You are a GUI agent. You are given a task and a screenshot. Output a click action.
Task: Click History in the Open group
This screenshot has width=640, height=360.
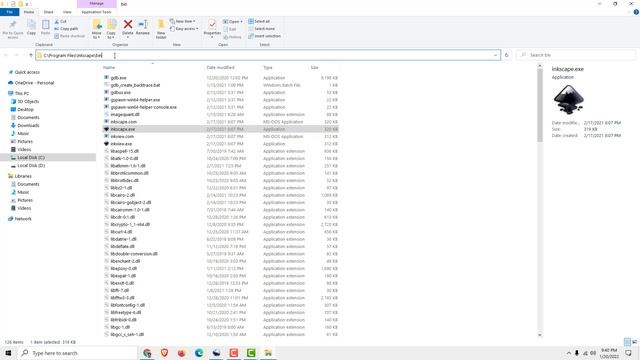tap(232, 37)
